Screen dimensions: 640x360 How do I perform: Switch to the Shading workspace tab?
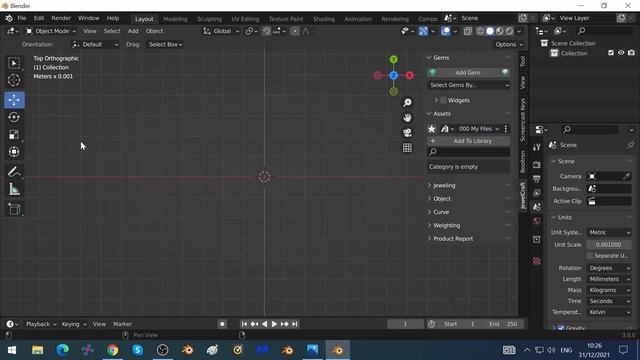coord(324,19)
